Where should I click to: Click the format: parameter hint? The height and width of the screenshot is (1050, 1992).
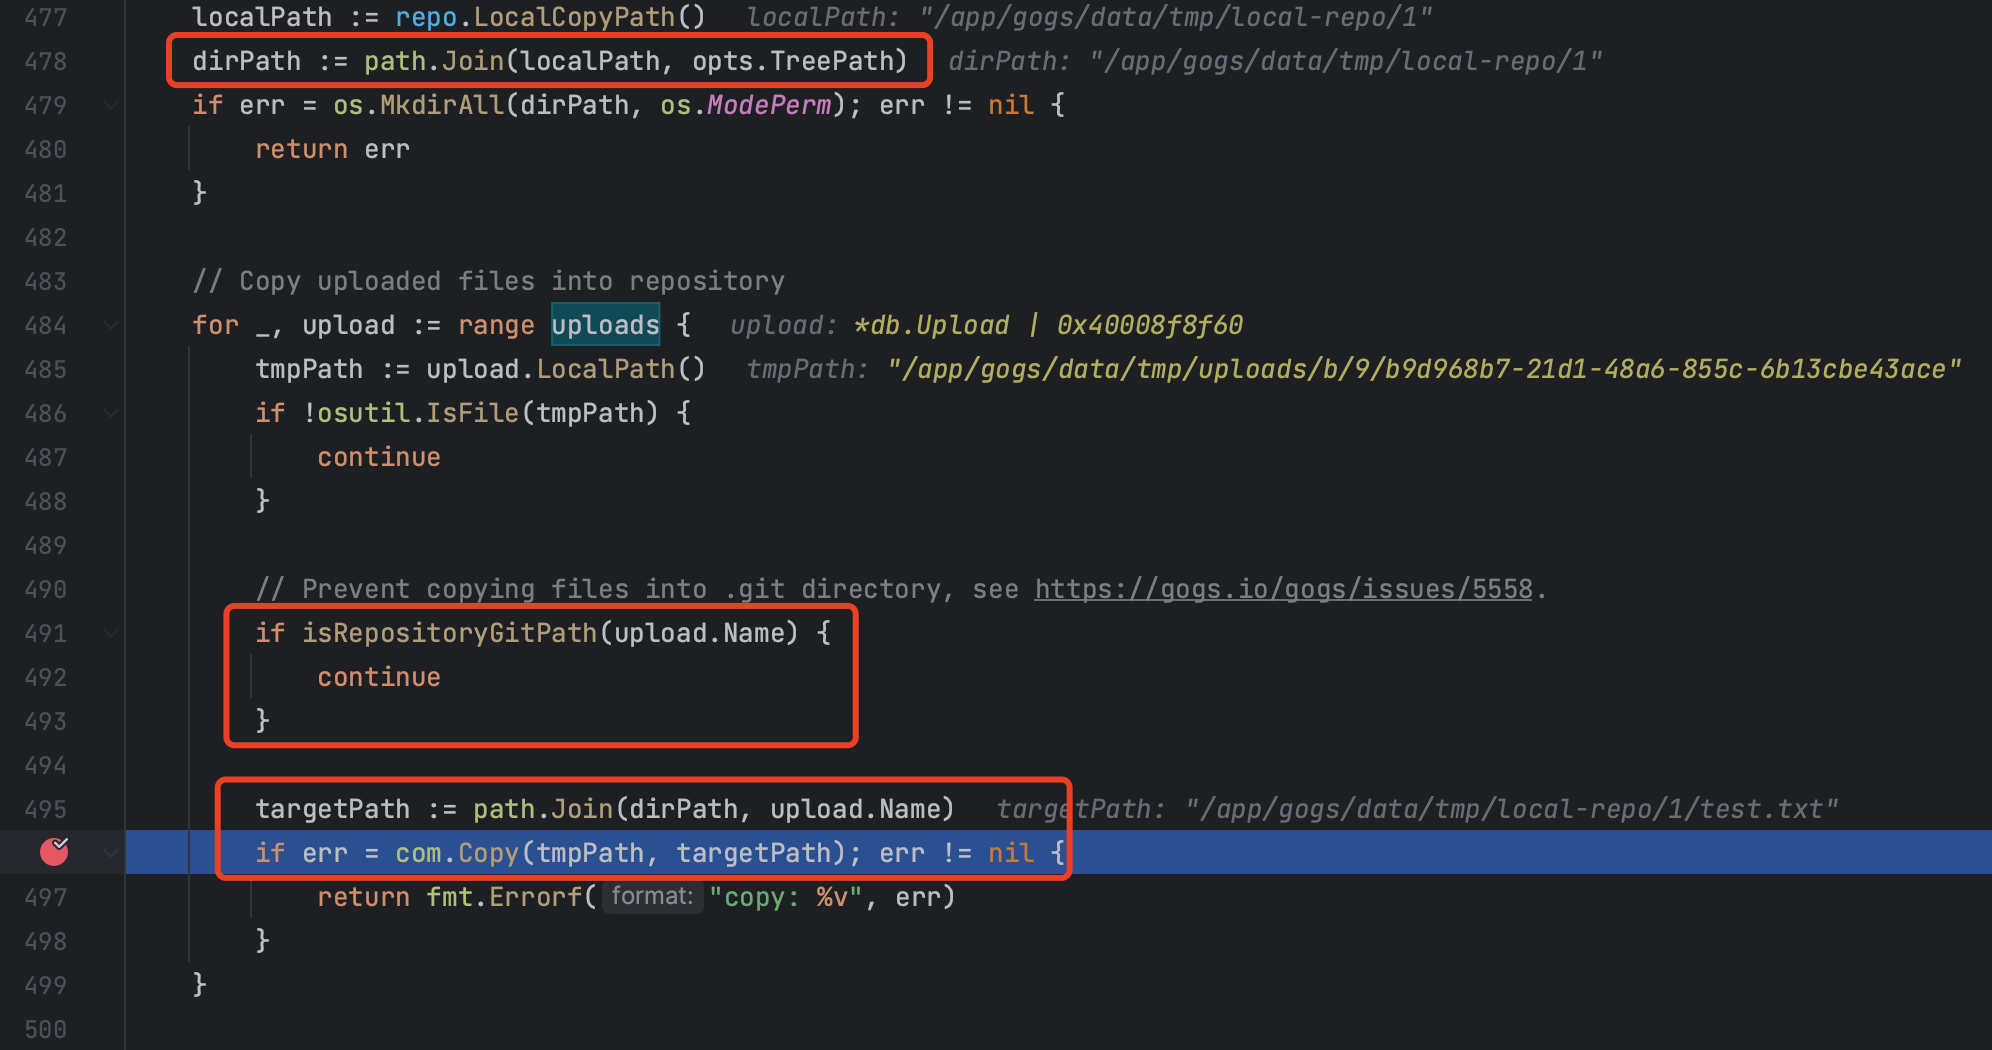point(652,896)
